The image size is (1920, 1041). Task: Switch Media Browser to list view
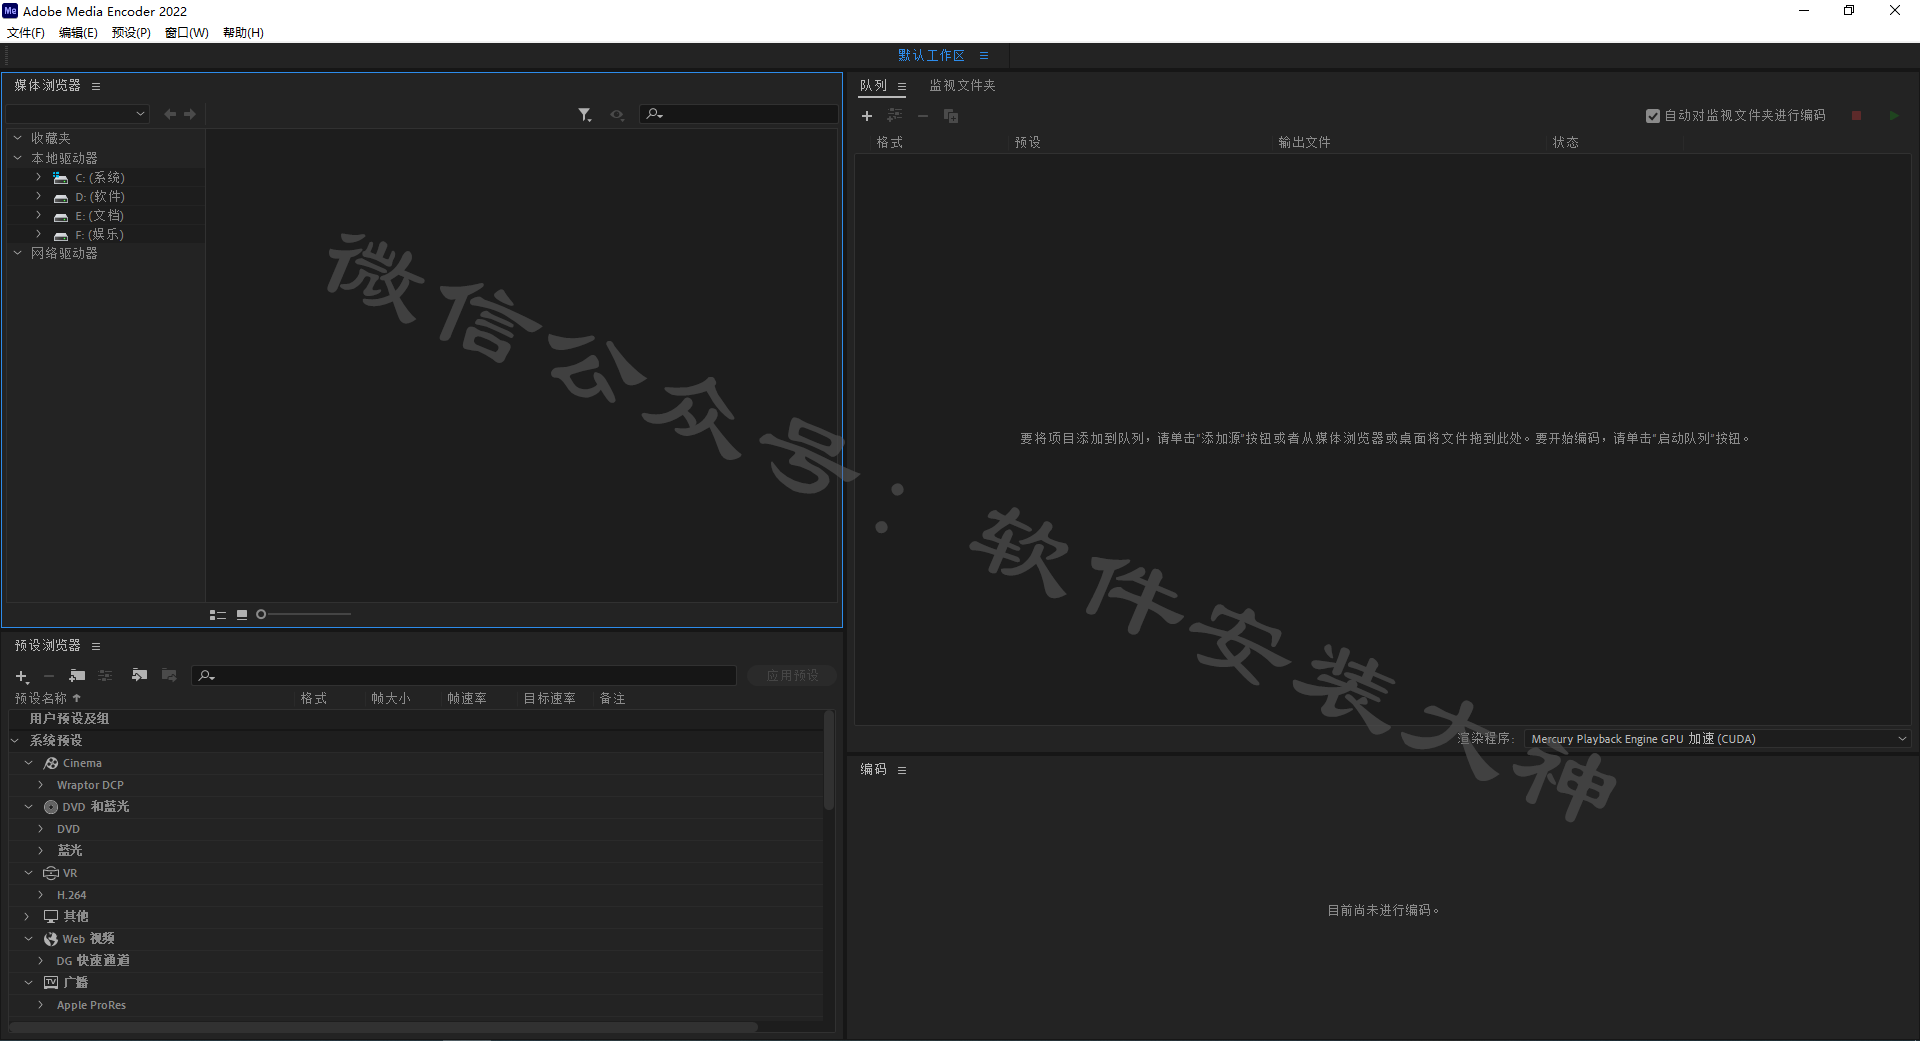click(217, 615)
